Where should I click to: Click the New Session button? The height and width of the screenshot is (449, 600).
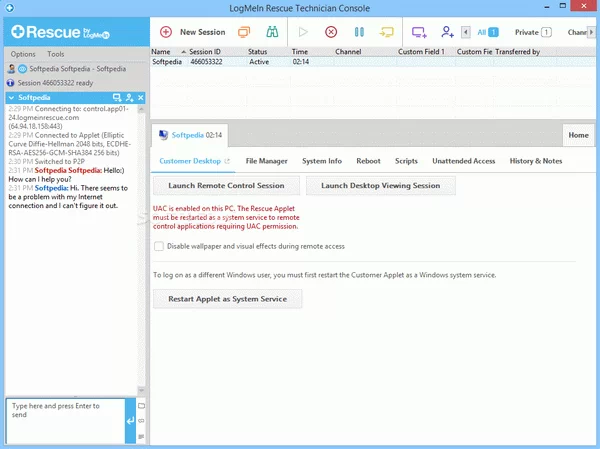(193, 32)
